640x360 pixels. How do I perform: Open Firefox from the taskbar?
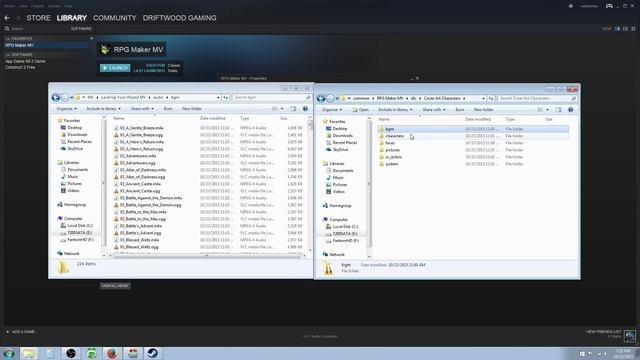[x=112, y=353]
